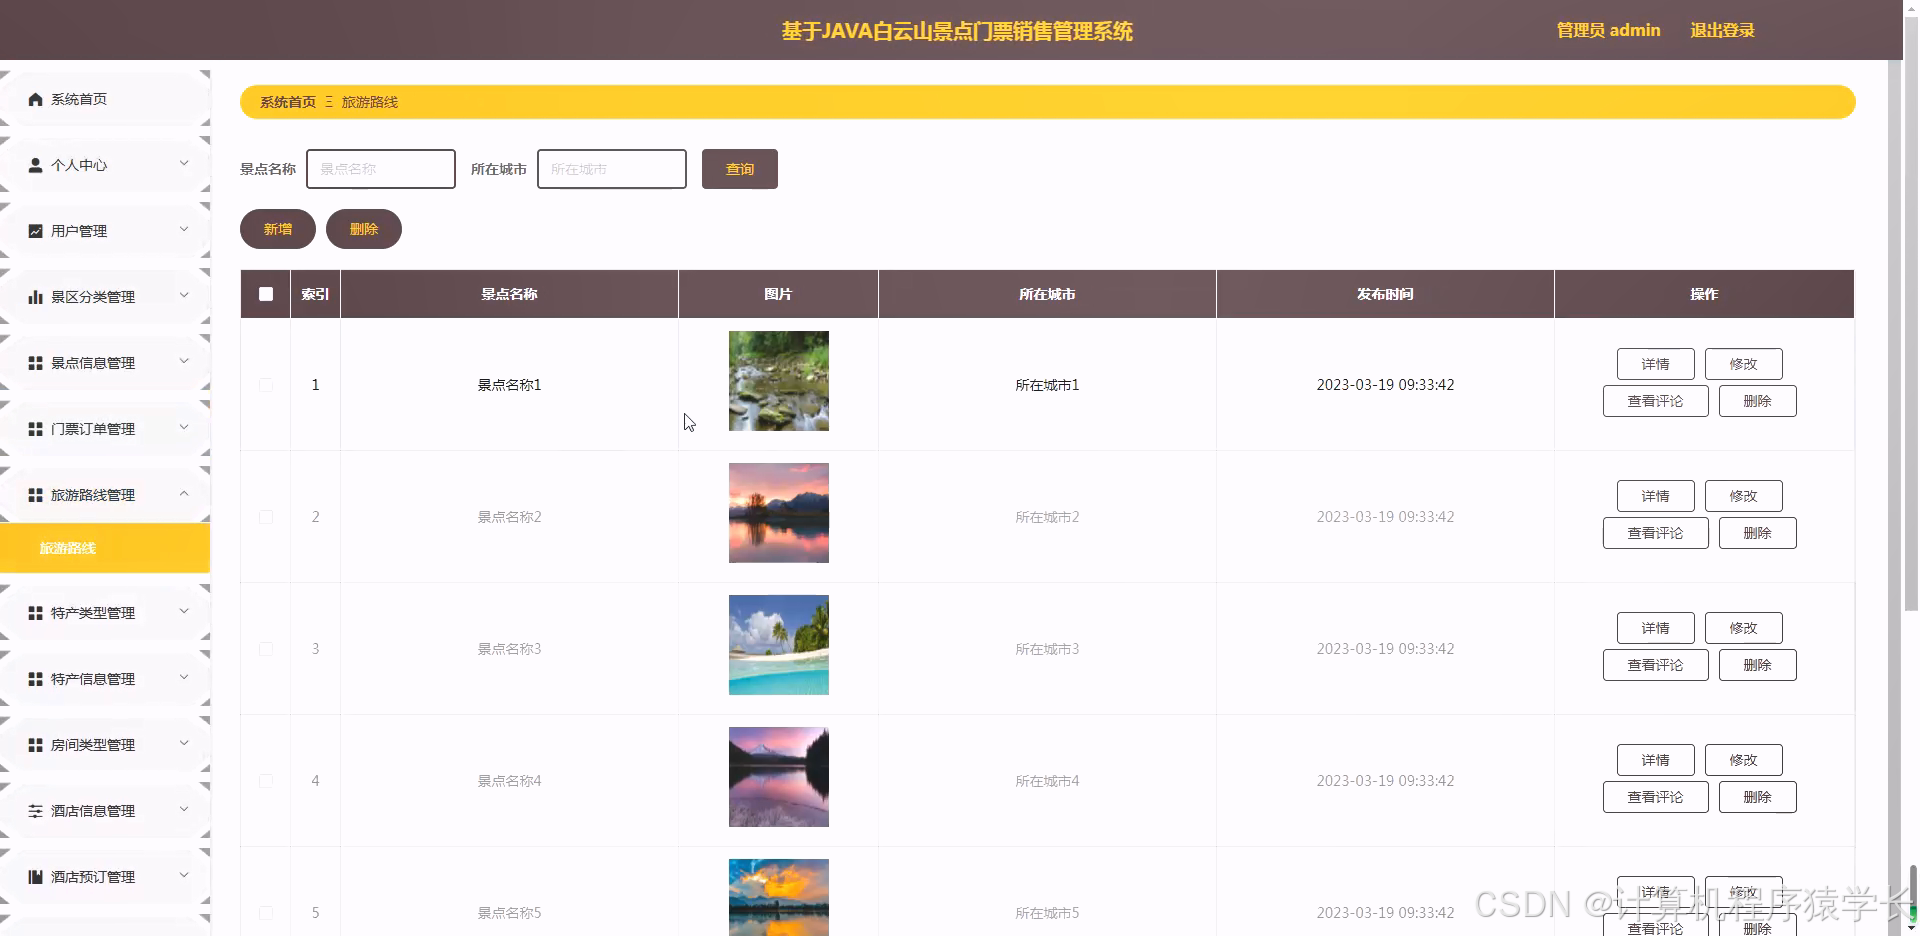Tick the checkbox for 景点名称1 row
Image resolution: width=1920 pixels, height=936 pixels.
tap(265, 385)
